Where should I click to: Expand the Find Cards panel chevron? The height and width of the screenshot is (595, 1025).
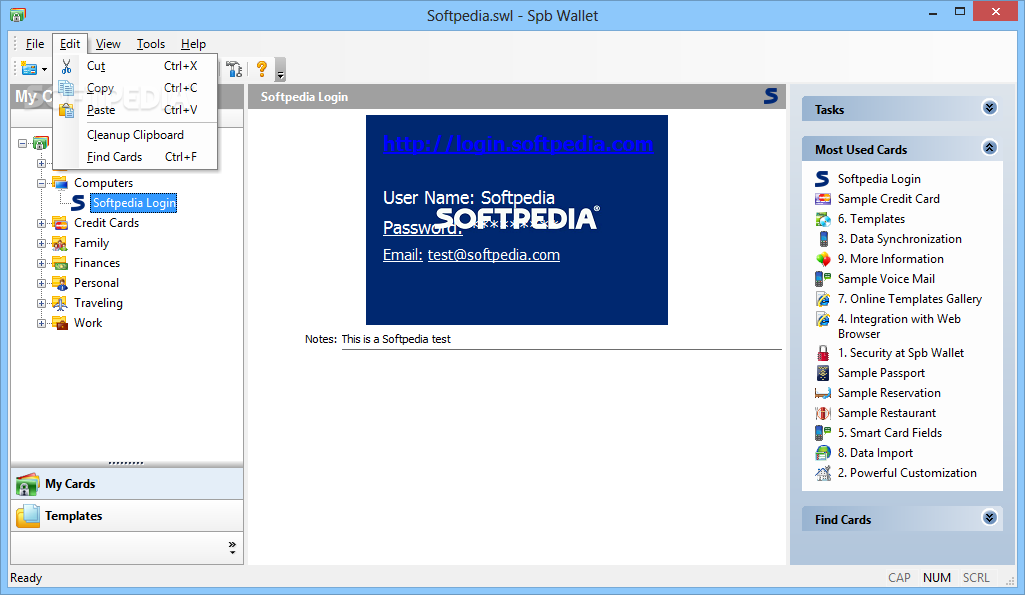pos(989,518)
